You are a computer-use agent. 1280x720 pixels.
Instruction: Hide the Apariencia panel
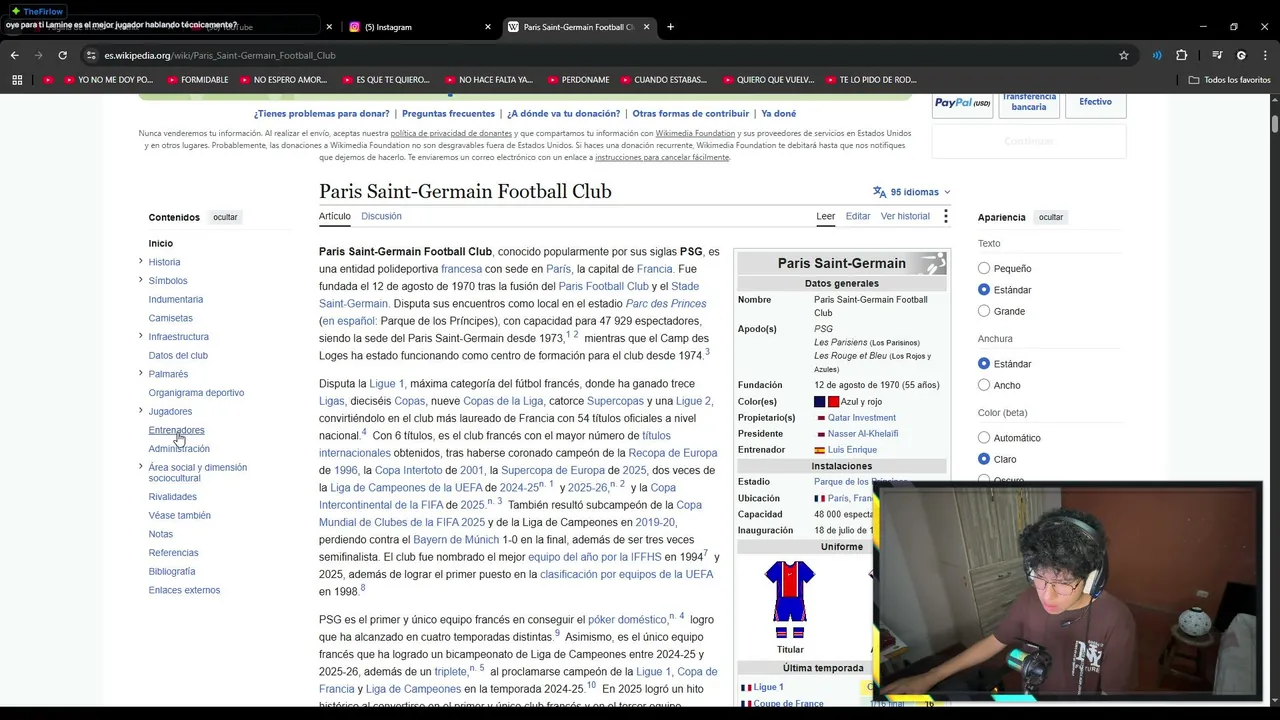(1050, 217)
